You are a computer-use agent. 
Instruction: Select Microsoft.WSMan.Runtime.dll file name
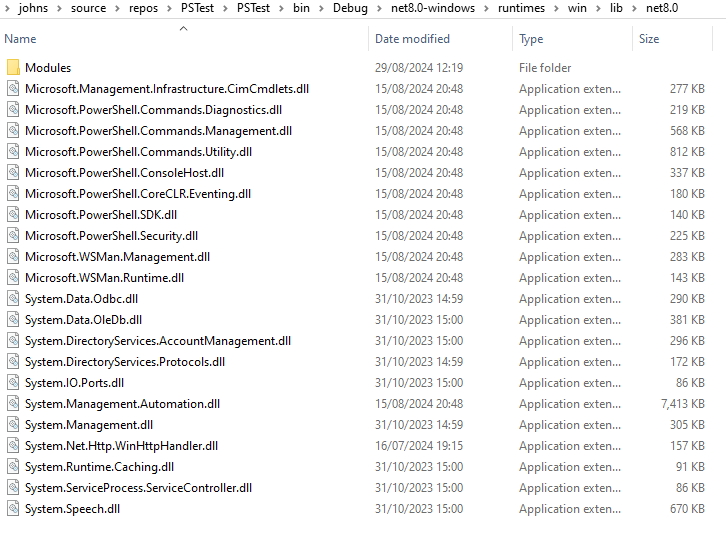click(x=105, y=277)
